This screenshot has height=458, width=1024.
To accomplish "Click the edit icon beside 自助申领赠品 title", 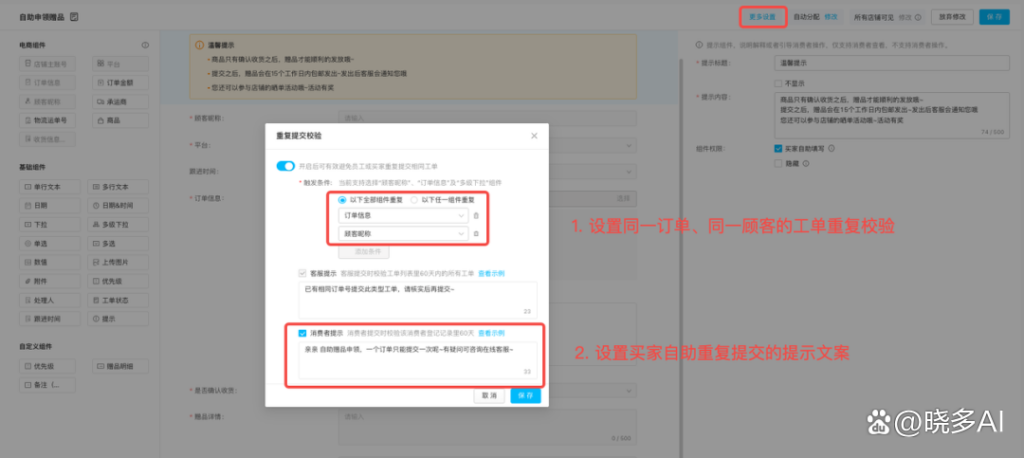I will 74,17.
